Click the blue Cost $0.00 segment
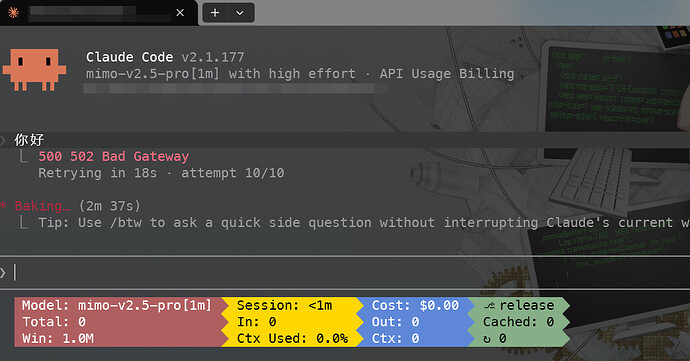 click(x=415, y=322)
